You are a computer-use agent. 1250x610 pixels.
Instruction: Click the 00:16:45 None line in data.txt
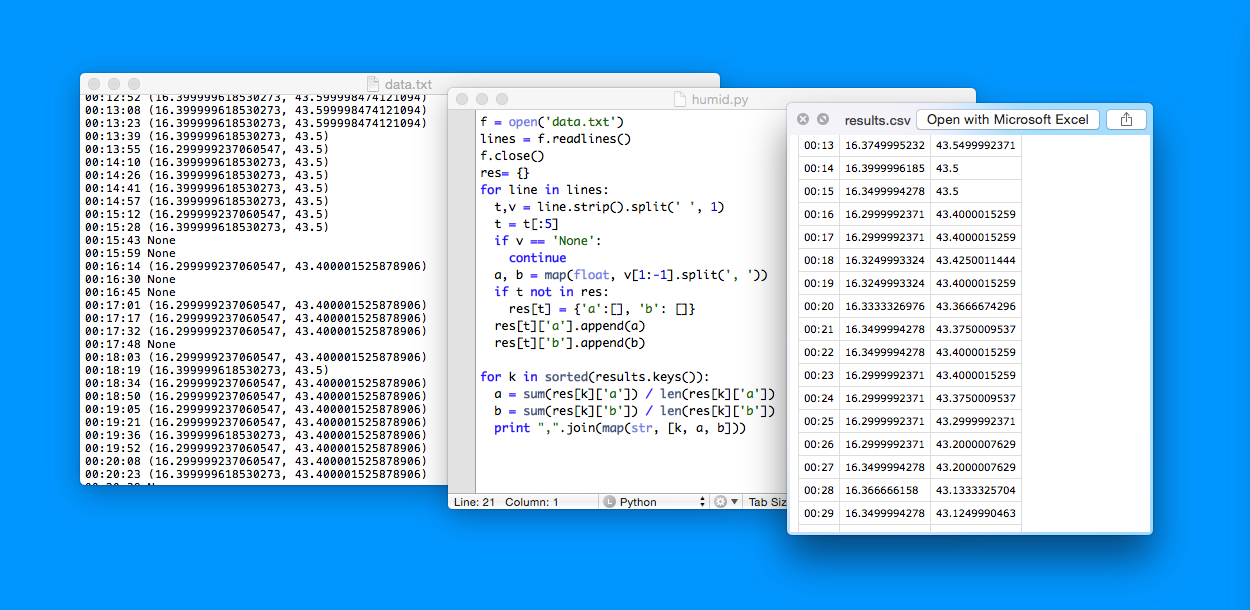coord(130,292)
